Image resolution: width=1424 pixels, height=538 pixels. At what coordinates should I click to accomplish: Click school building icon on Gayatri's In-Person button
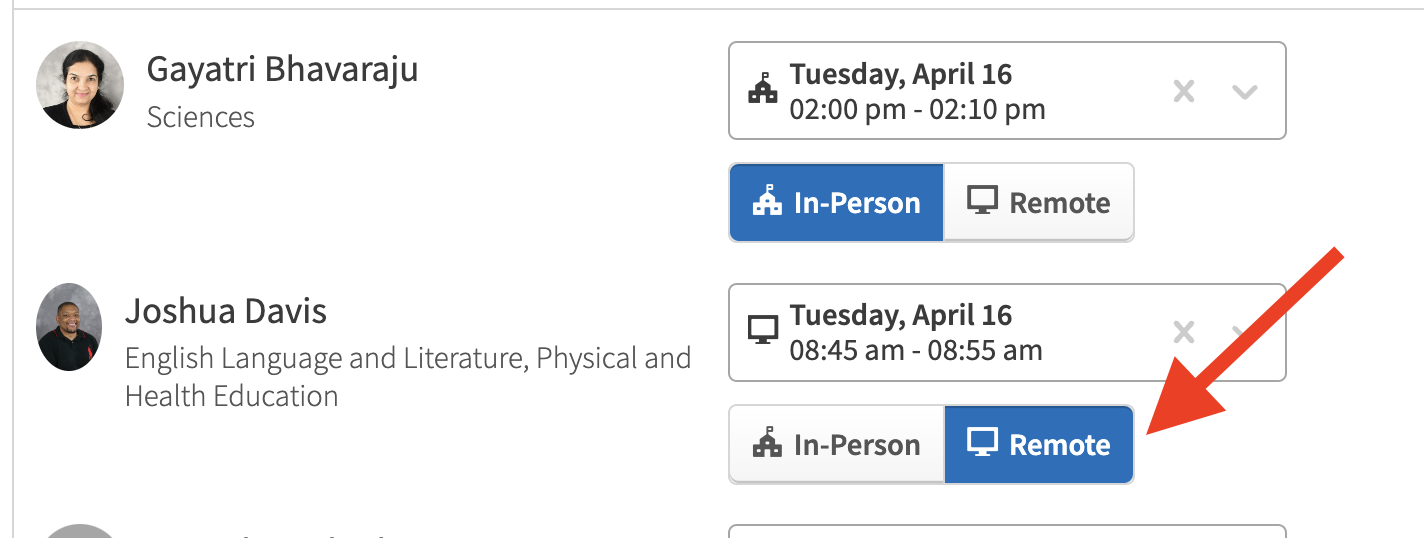coord(768,203)
